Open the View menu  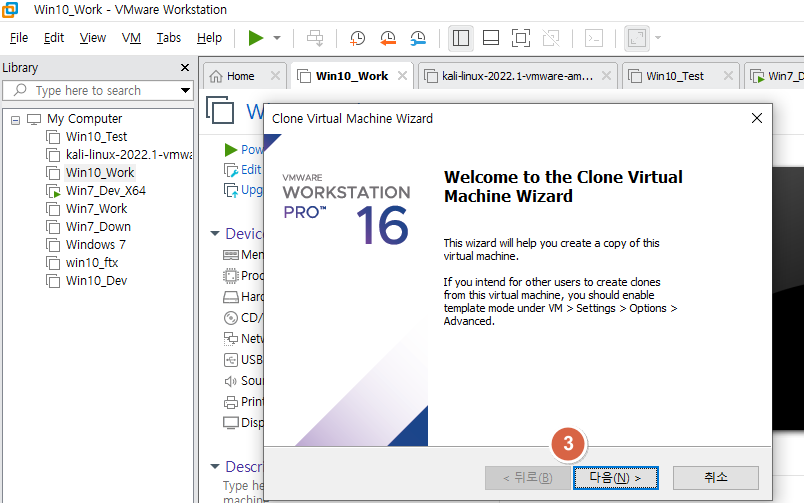coord(93,38)
